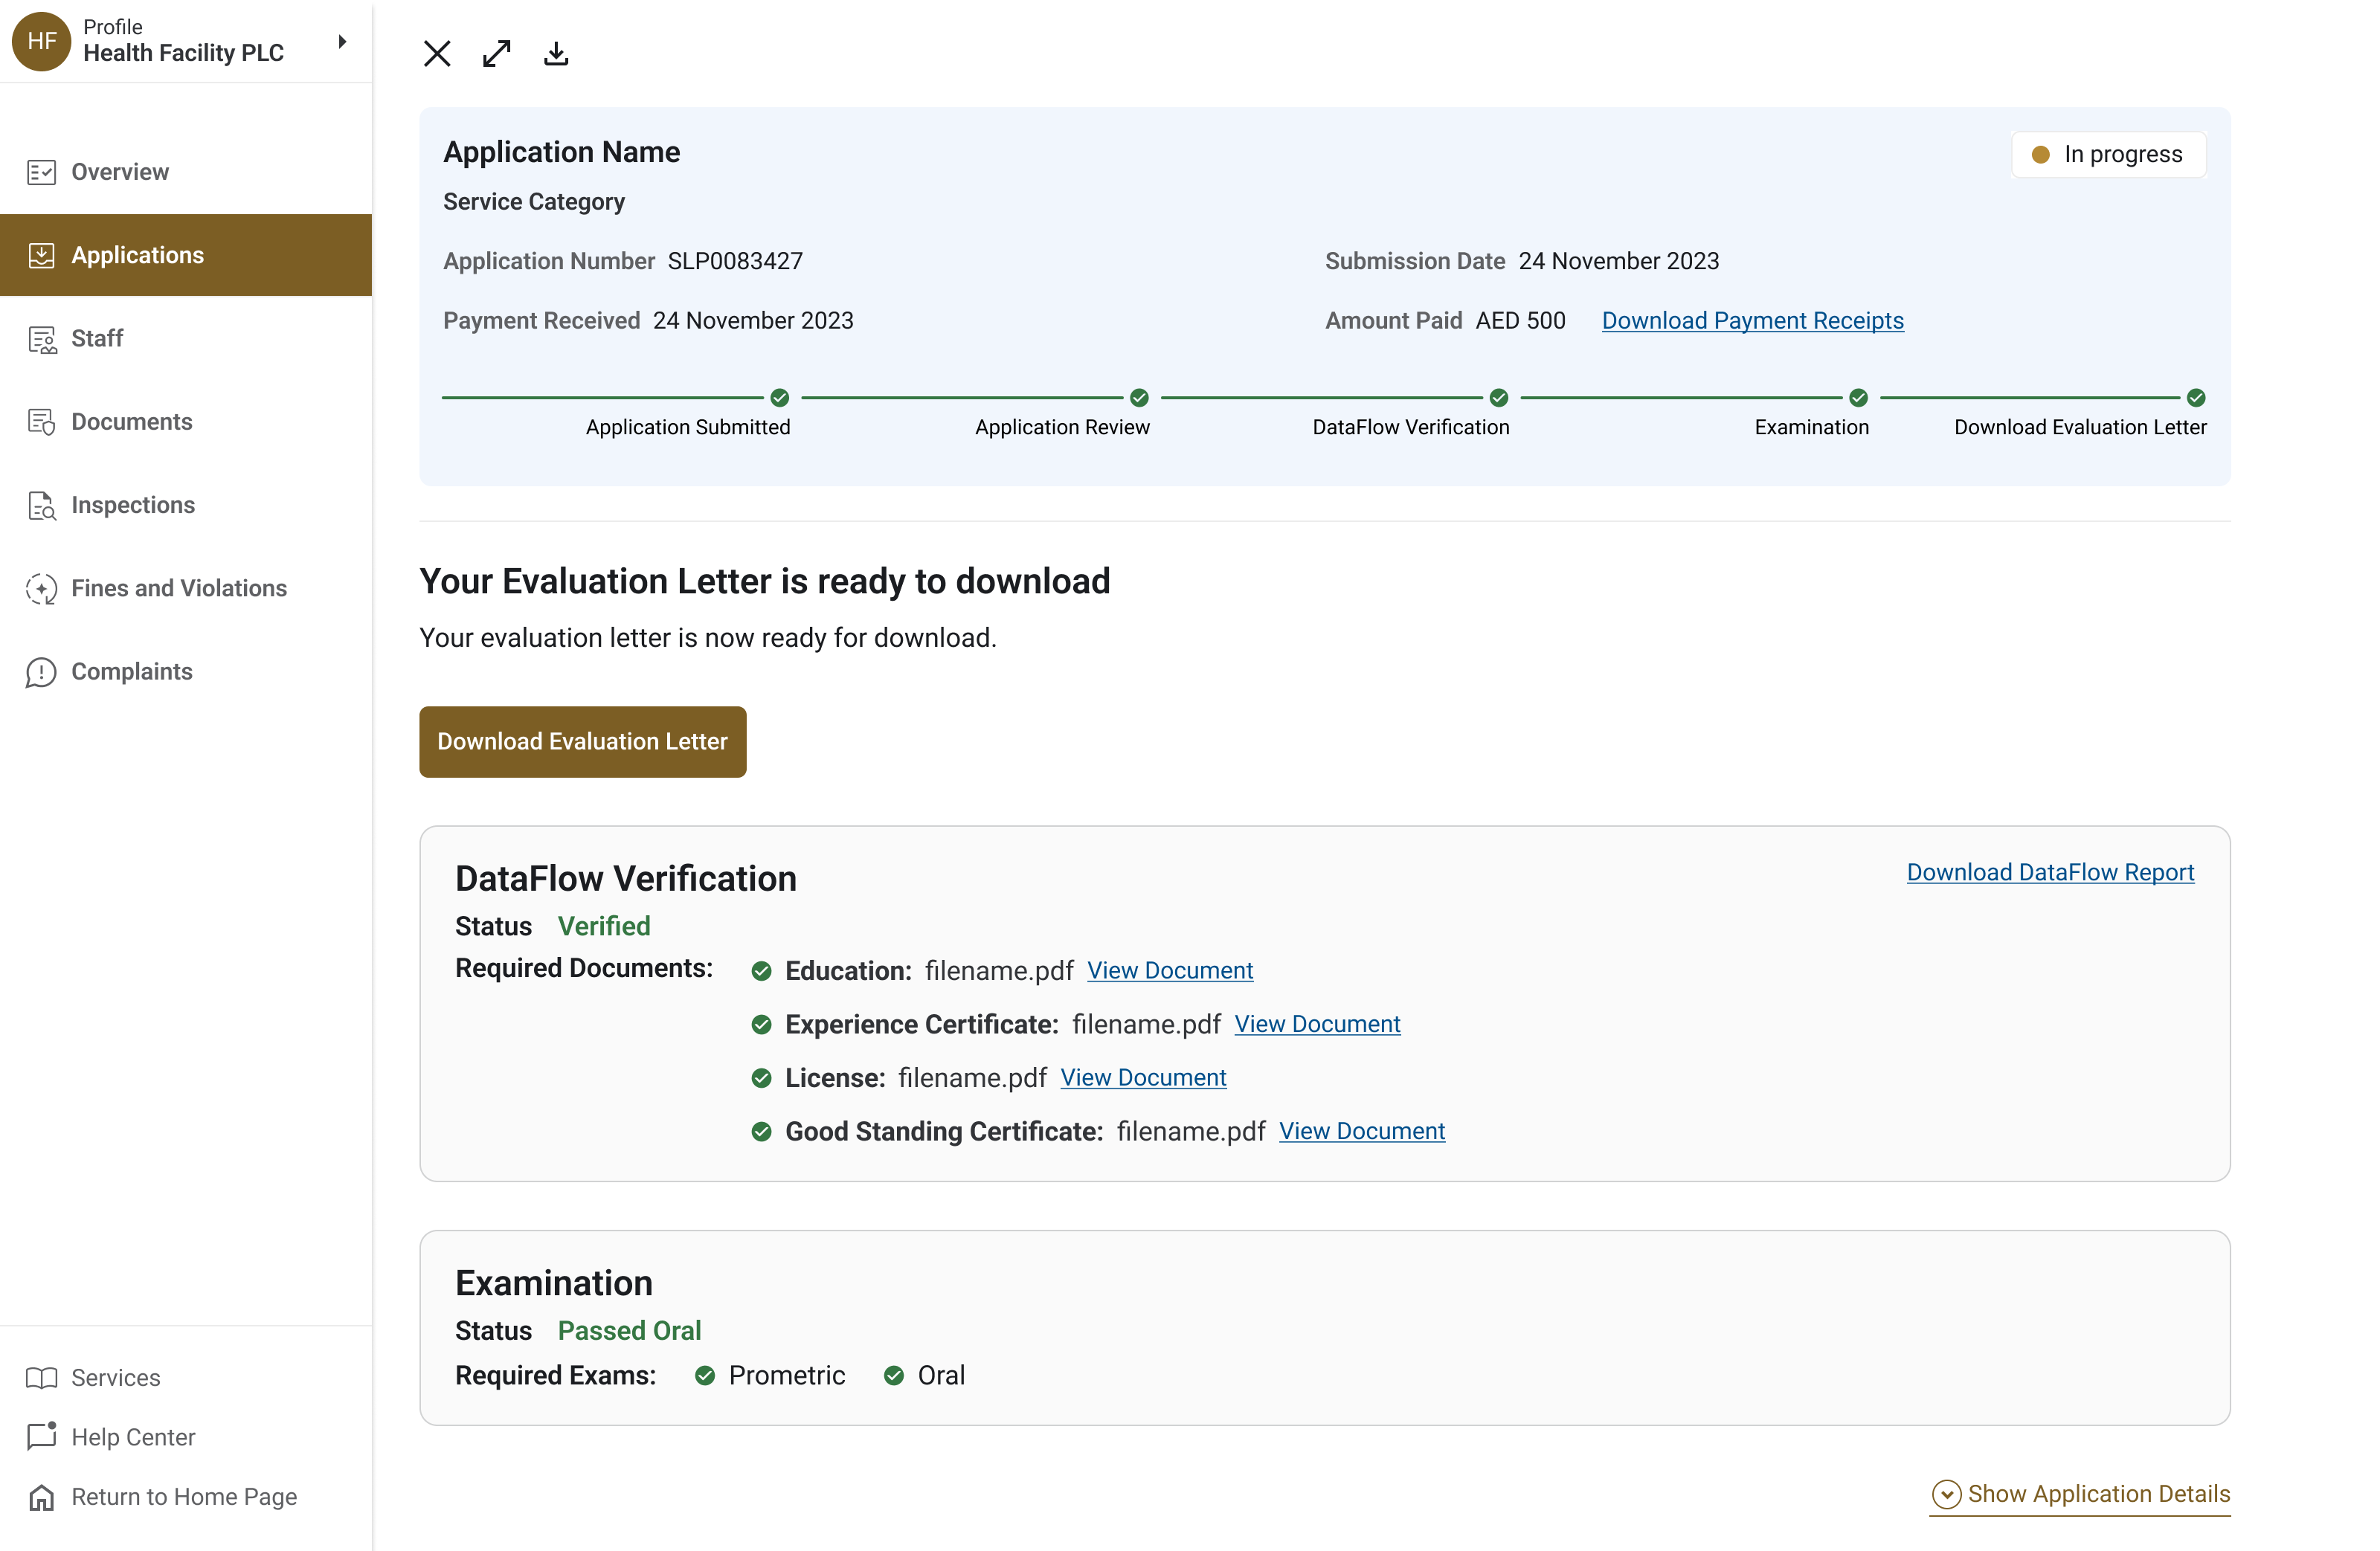
Task: Navigate to Inspections page
Action: [132, 505]
